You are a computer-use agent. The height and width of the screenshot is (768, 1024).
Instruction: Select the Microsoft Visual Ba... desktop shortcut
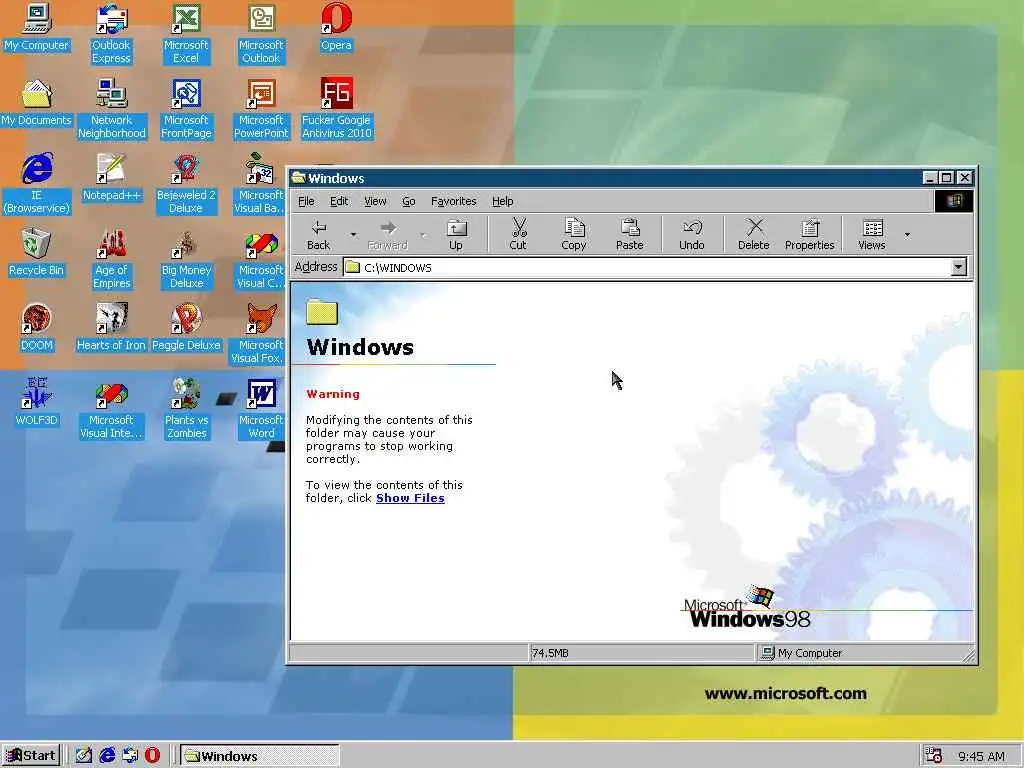pos(259,184)
